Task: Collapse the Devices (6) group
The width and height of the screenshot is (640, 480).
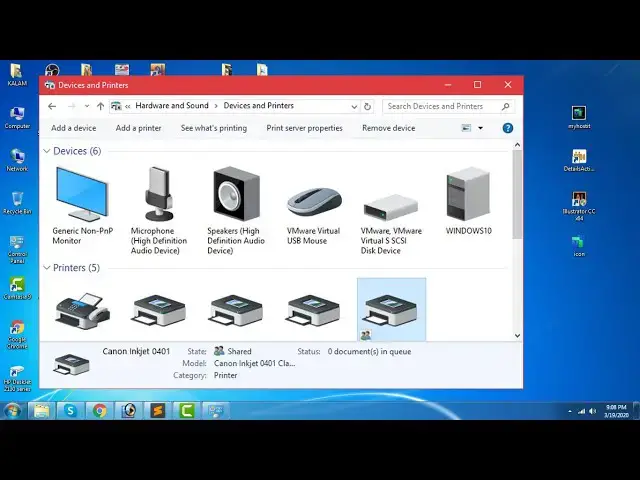Action: pyautogui.click(x=47, y=151)
